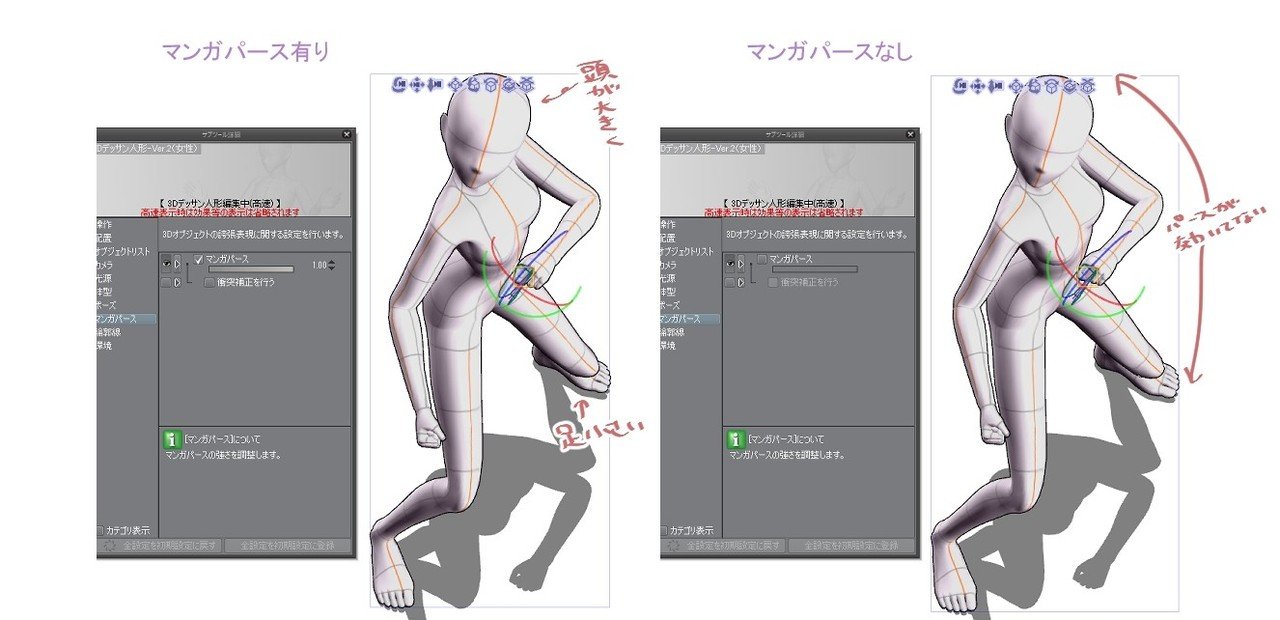Select rotate camera icon above right figure
This screenshot has height=620, width=1280.
(x=960, y=86)
